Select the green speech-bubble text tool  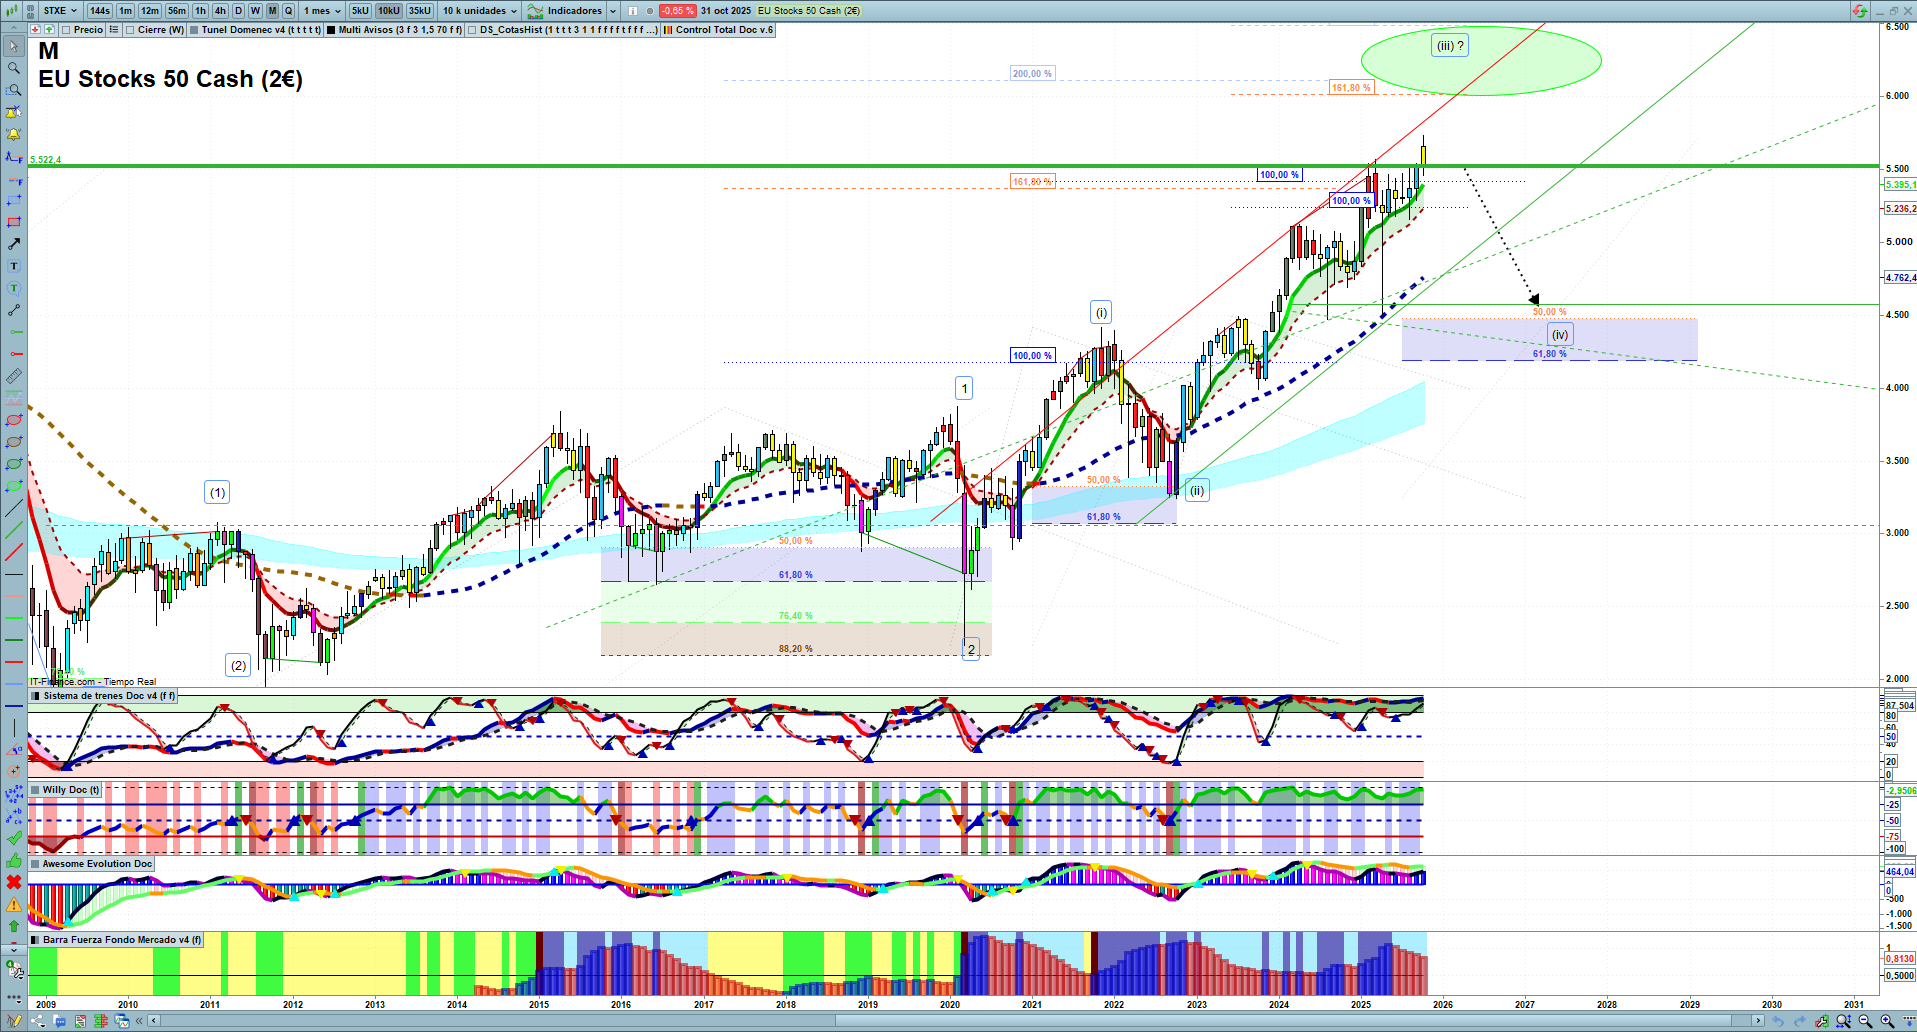coord(14,288)
